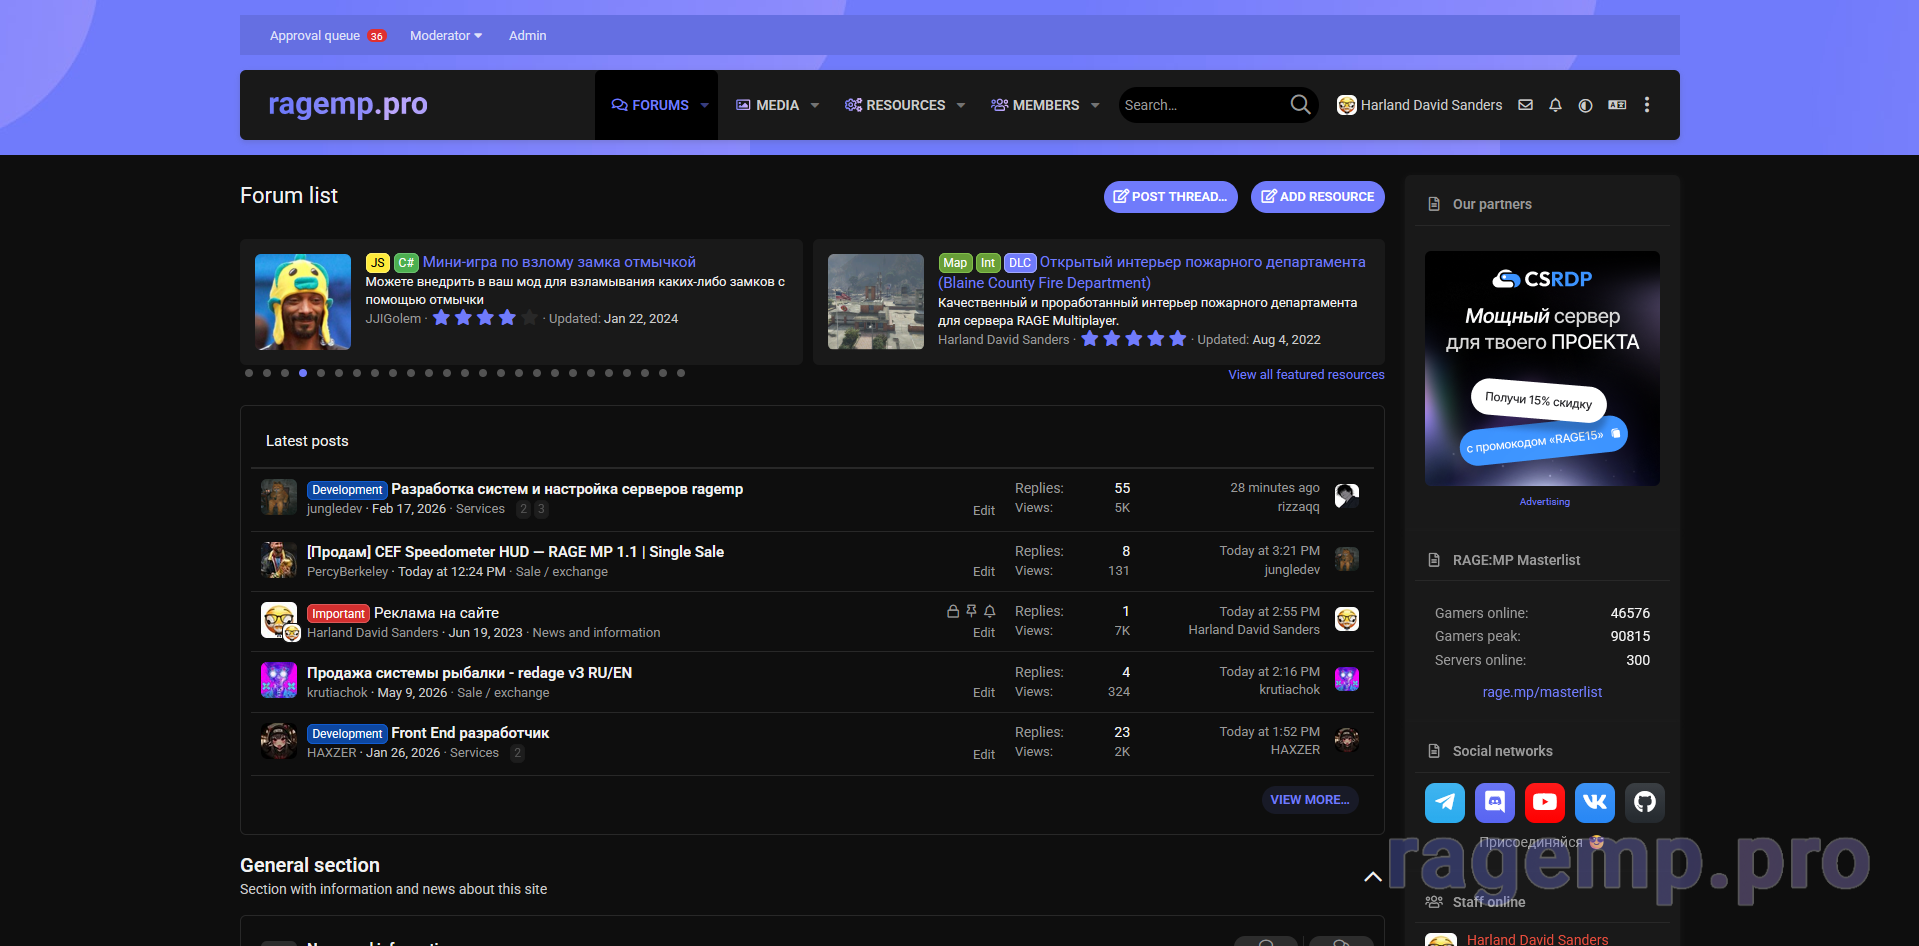Open the vertical three-dot header menu
The width and height of the screenshot is (1919, 946).
click(x=1647, y=105)
